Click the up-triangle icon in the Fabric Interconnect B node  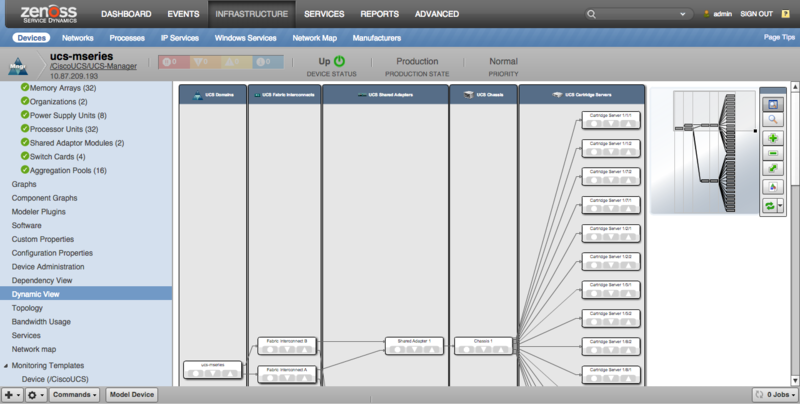[305, 349]
